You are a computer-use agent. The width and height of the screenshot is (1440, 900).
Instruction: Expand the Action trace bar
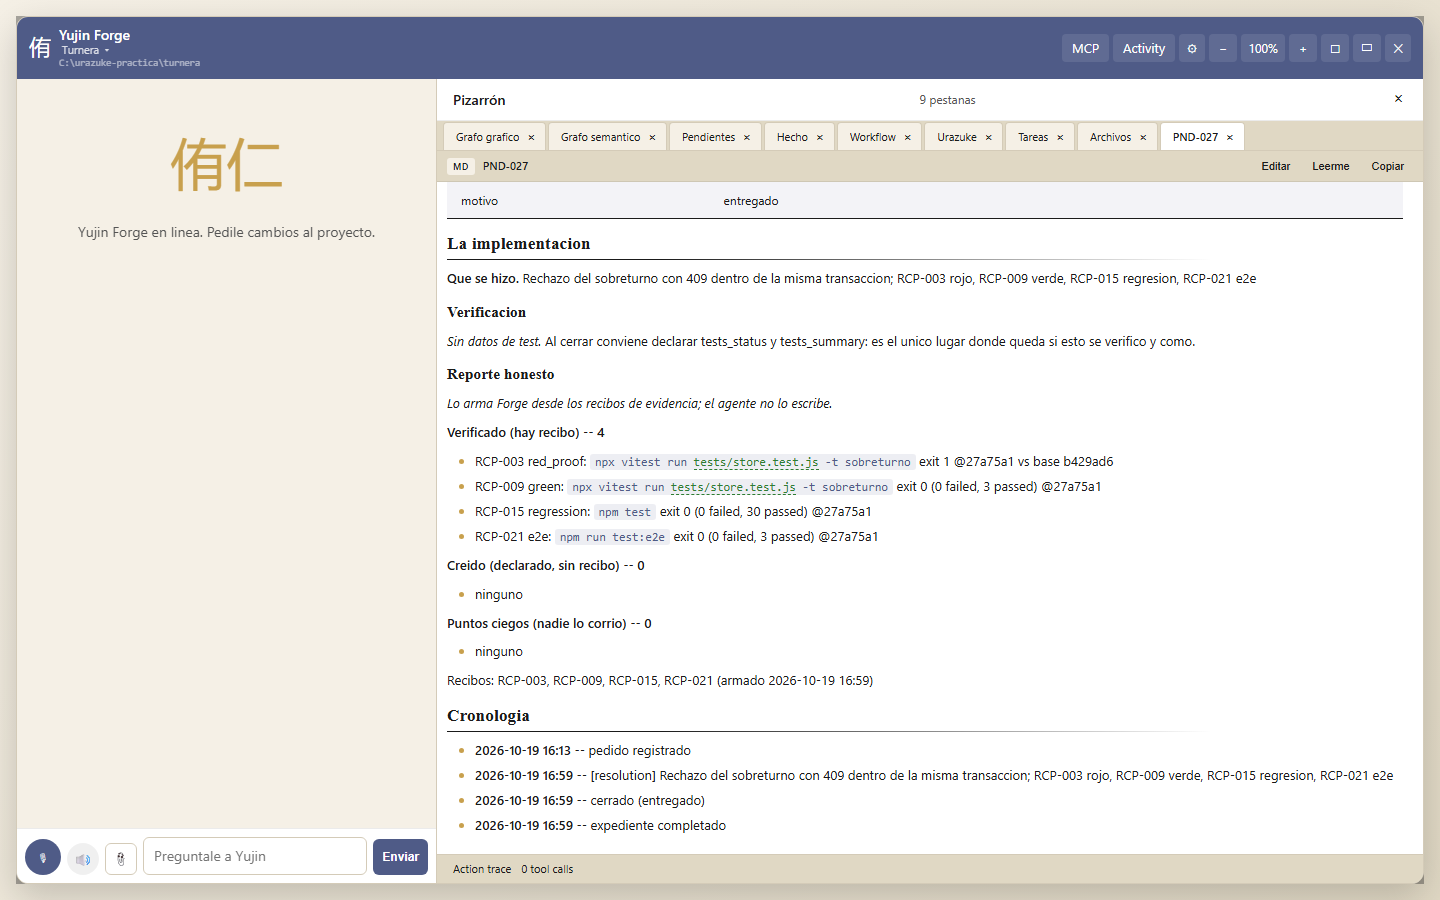(930, 869)
